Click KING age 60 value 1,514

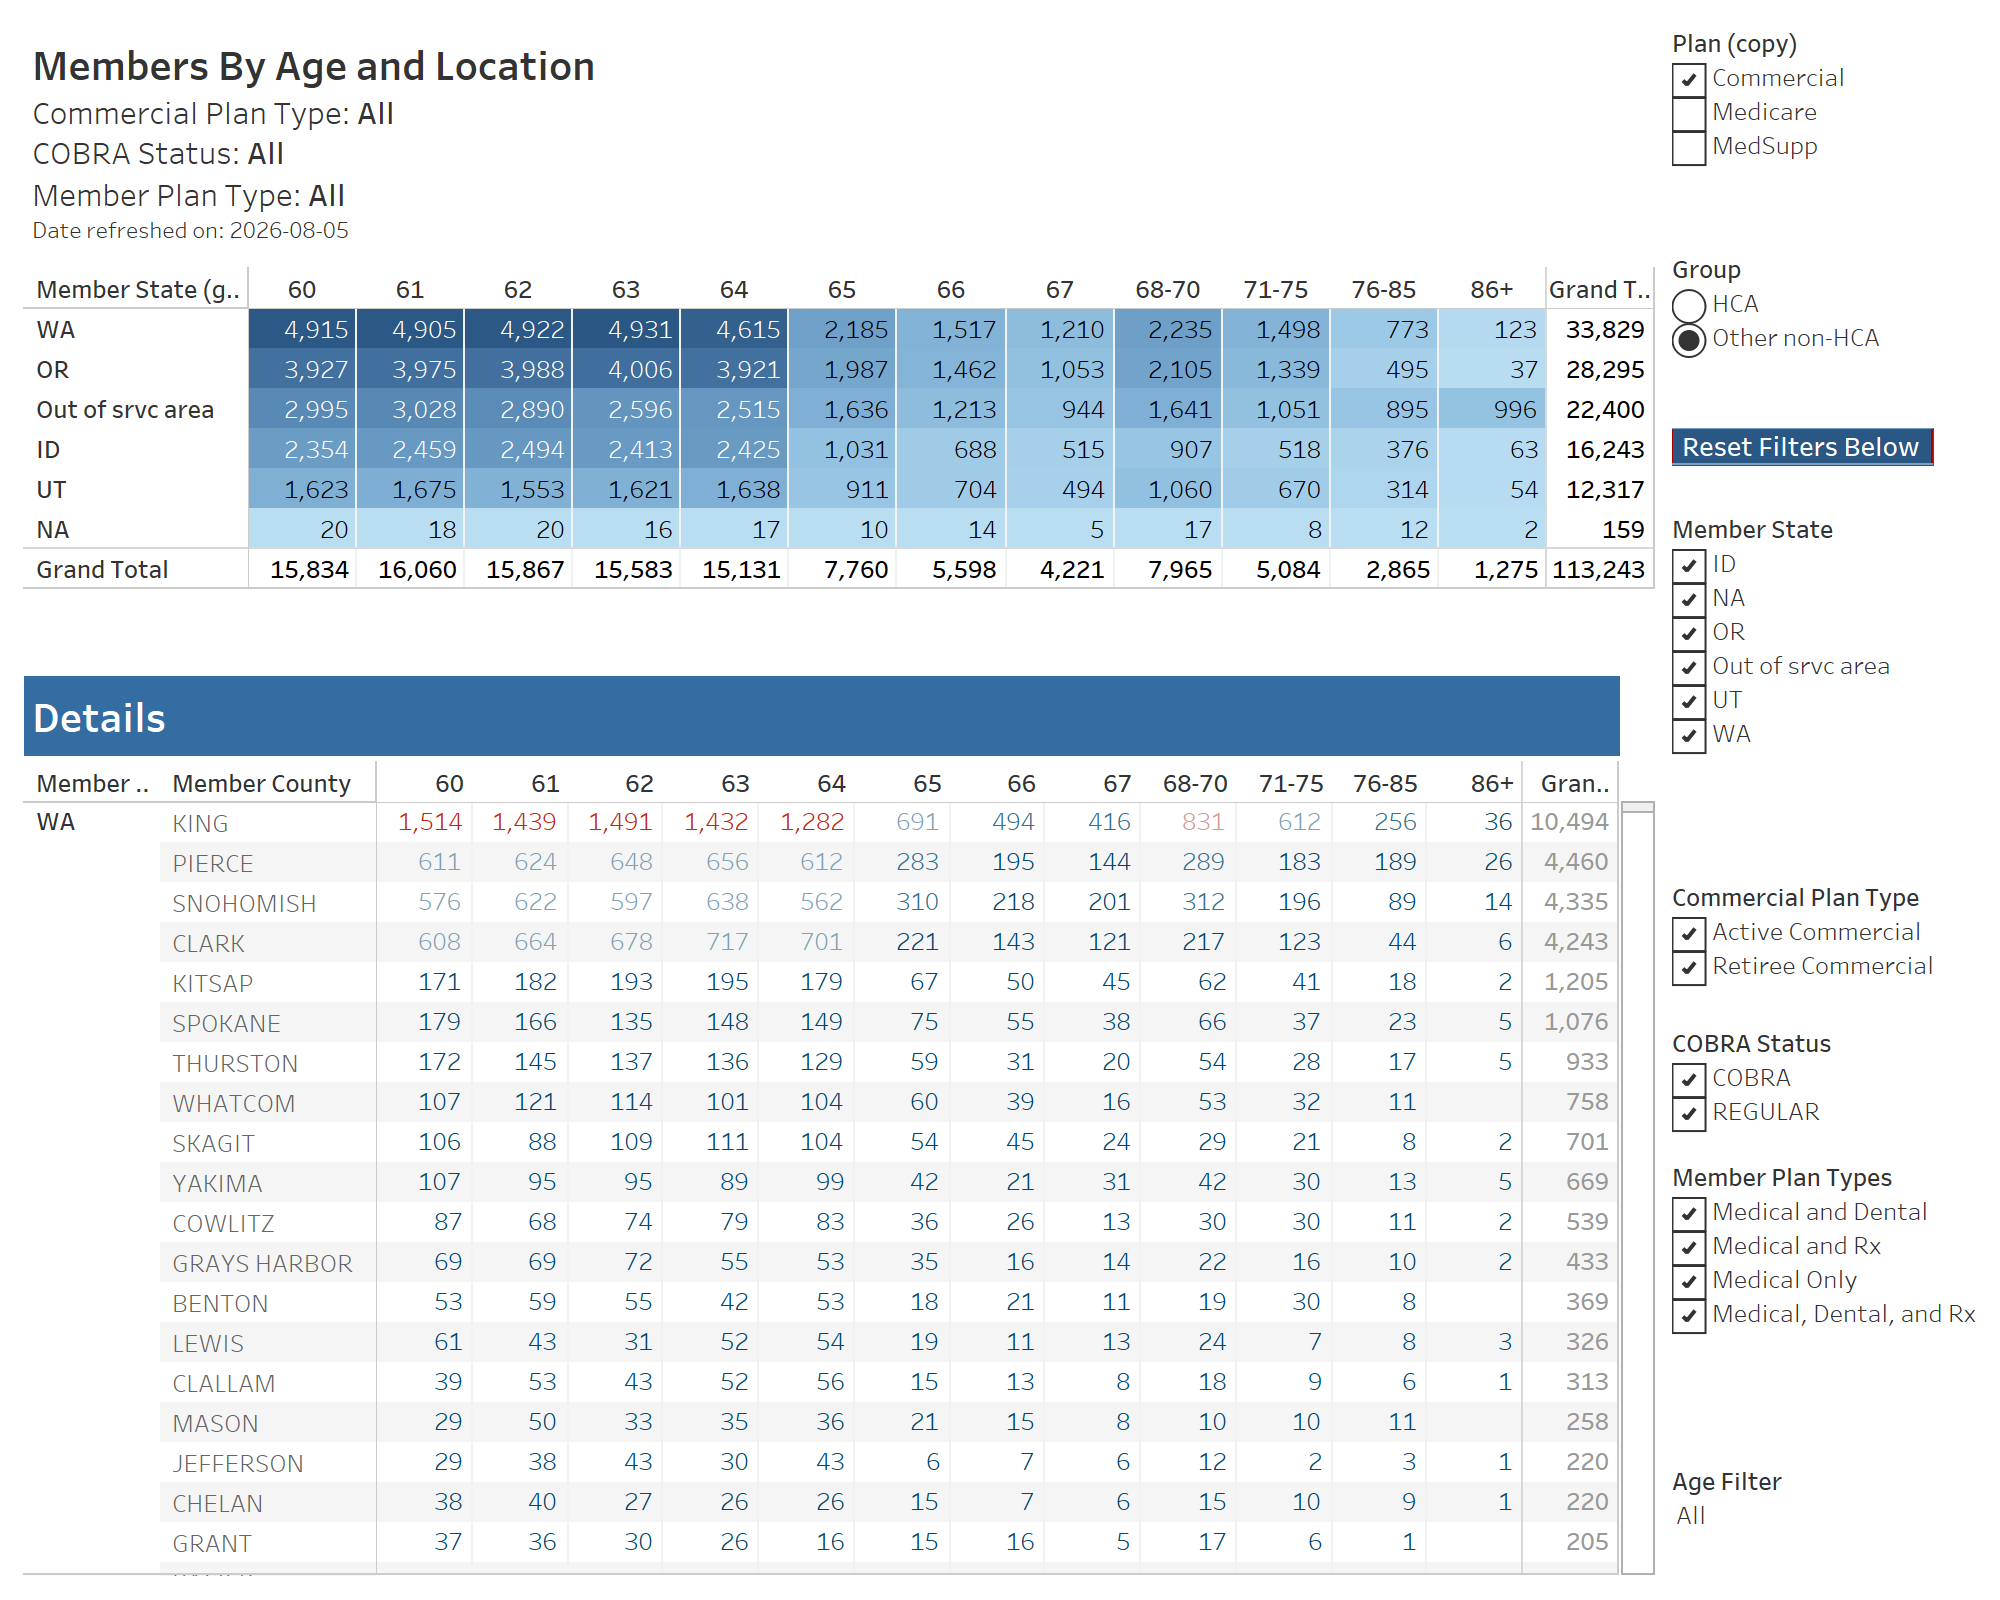point(430,822)
